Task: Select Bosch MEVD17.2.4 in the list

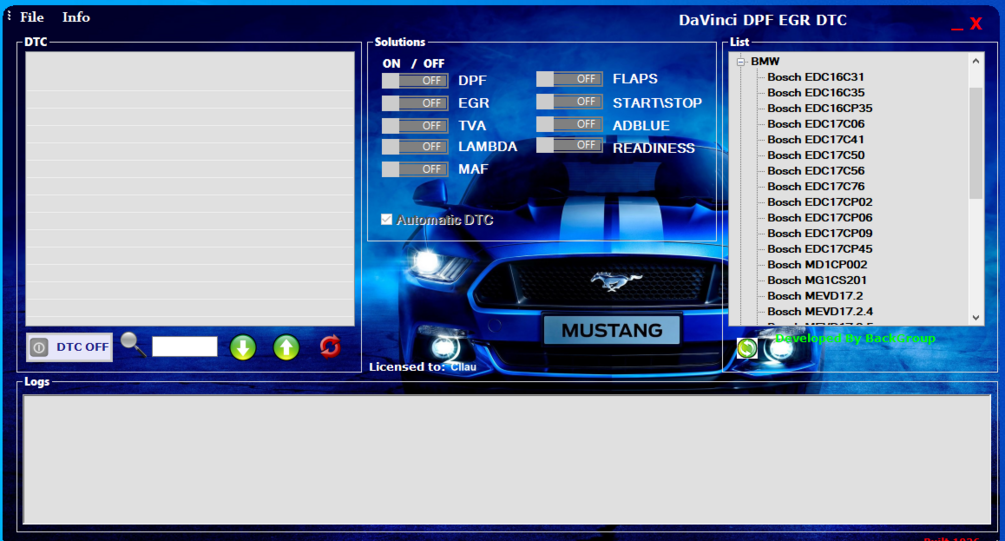Action: pos(820,312)
